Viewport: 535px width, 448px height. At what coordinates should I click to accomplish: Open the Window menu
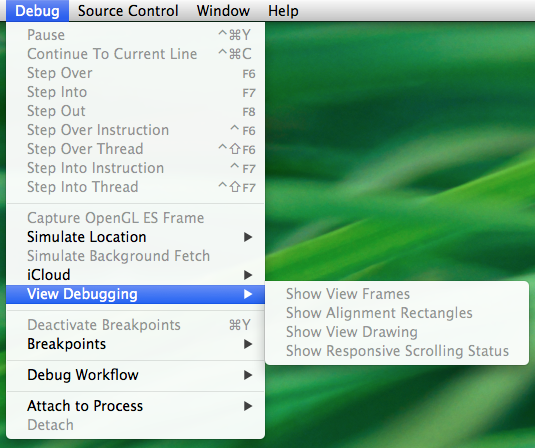click(223, 11)
